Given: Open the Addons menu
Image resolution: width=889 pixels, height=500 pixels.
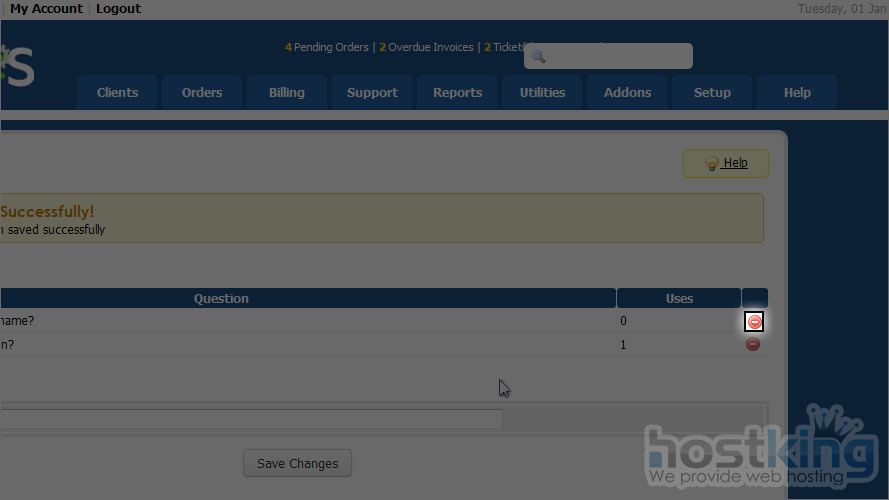Looking at the screenshot, I should click(x=627, y=93).
